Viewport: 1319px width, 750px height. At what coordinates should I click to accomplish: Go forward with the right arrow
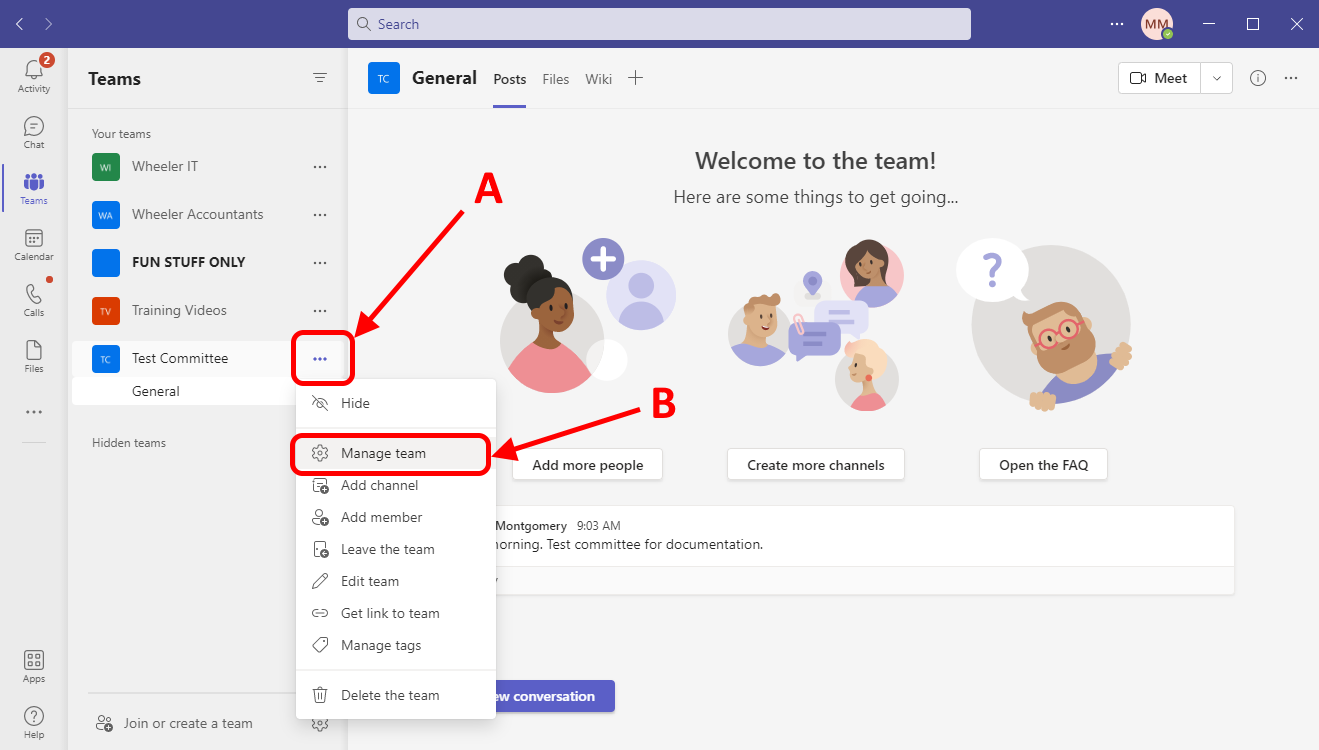(49, 24)
